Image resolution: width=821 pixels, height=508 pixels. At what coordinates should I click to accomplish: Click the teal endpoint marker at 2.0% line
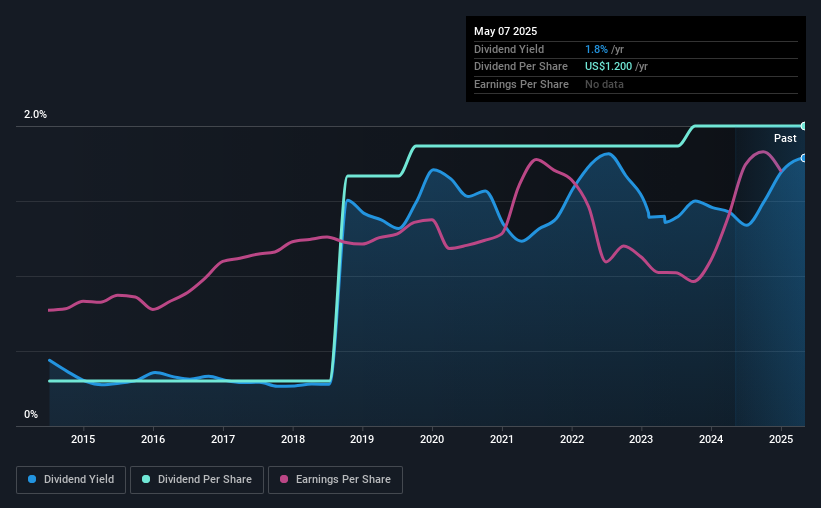pyautogui.click(x=804, y=126)
